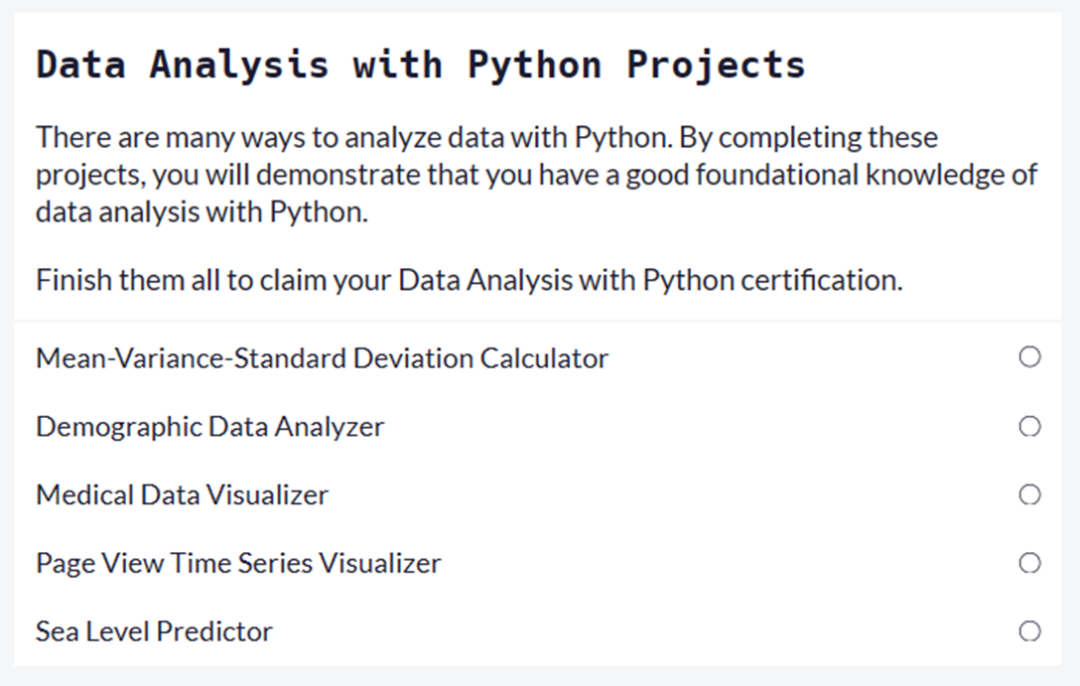1080x686 pixels.
Task: Open the Medical Data Visualizer project
Action: pyautogui.click(x=182, y=495)
